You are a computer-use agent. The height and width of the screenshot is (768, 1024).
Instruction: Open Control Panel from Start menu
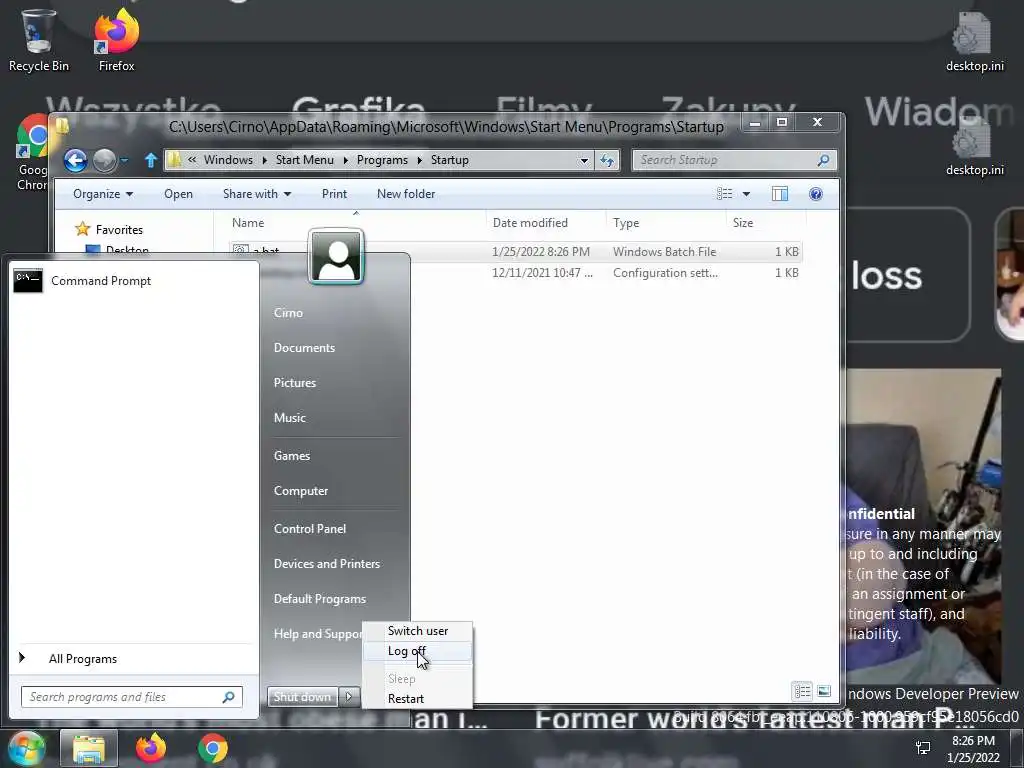click(310, 529)
